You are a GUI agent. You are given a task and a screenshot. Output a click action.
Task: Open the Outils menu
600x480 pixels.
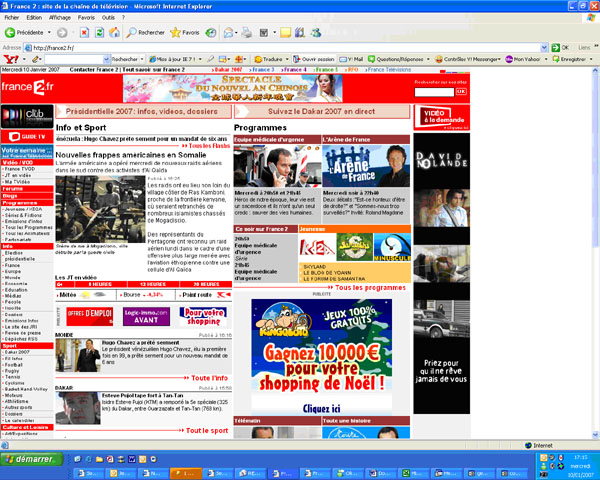[x=121, y=17]
